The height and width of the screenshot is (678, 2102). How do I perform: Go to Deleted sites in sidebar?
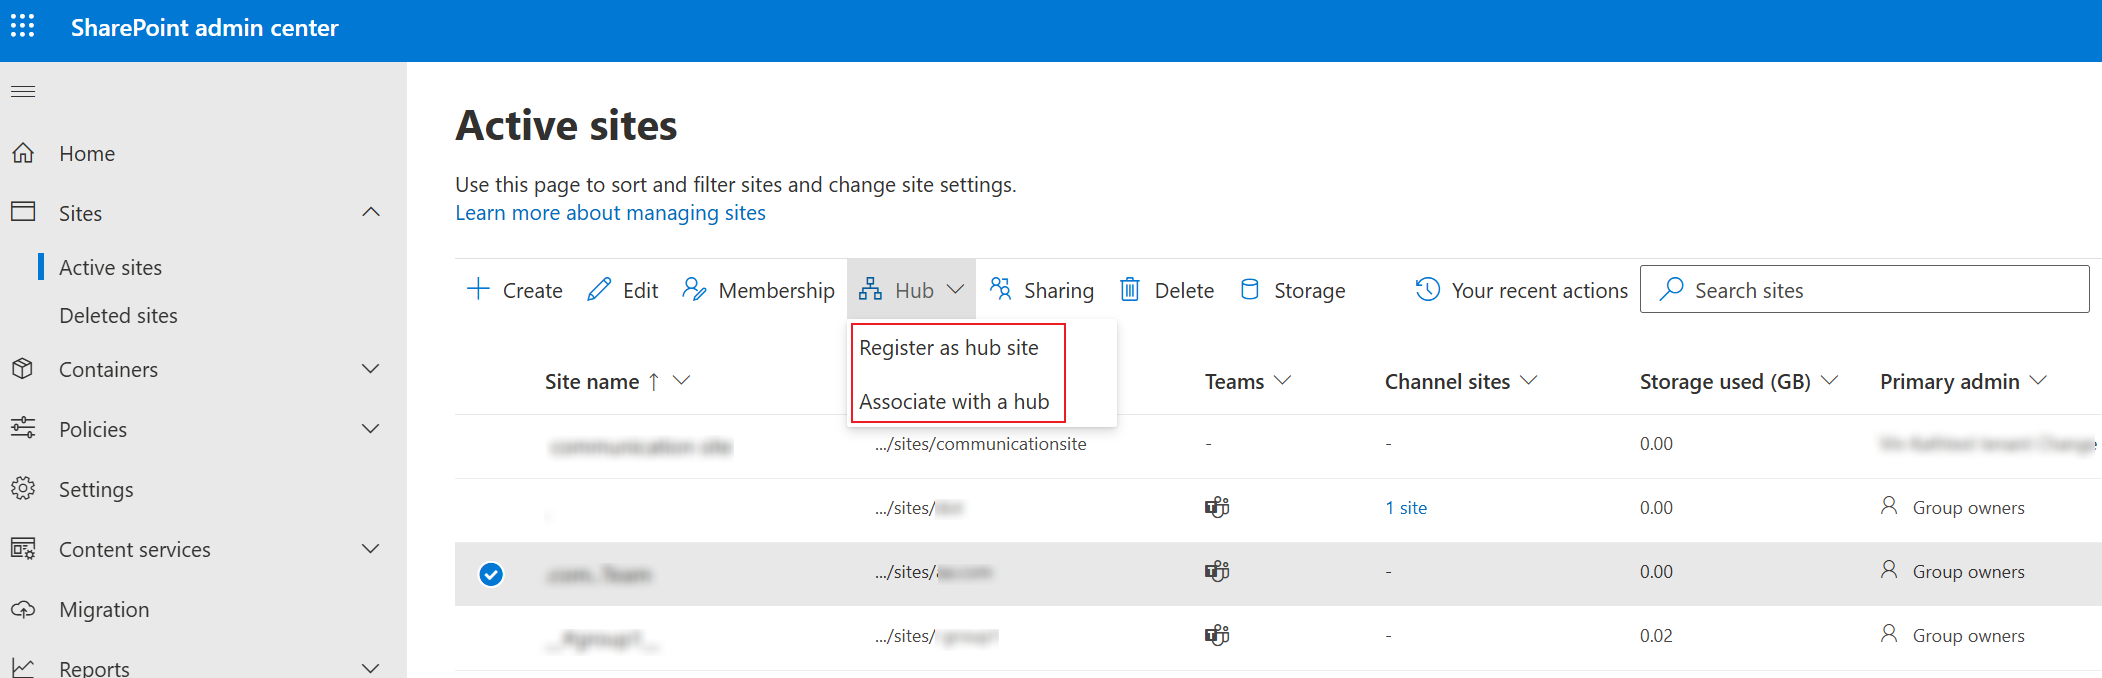point(118,316)
